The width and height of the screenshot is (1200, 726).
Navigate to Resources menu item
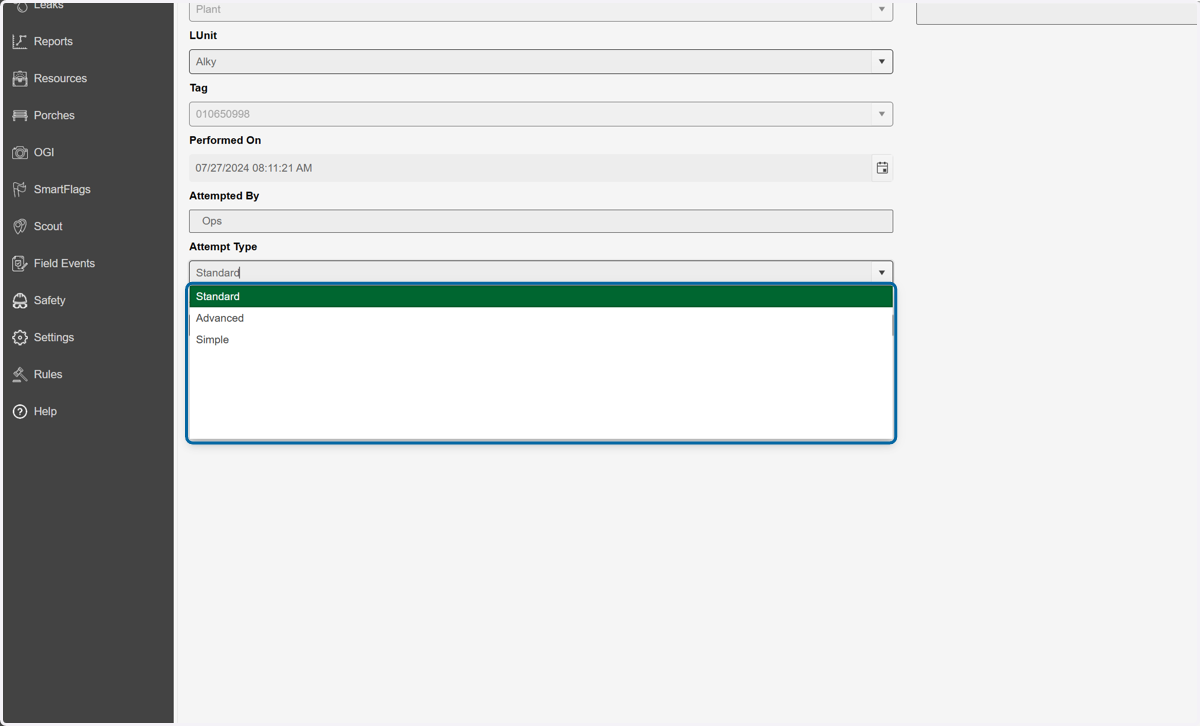point(60,78)
